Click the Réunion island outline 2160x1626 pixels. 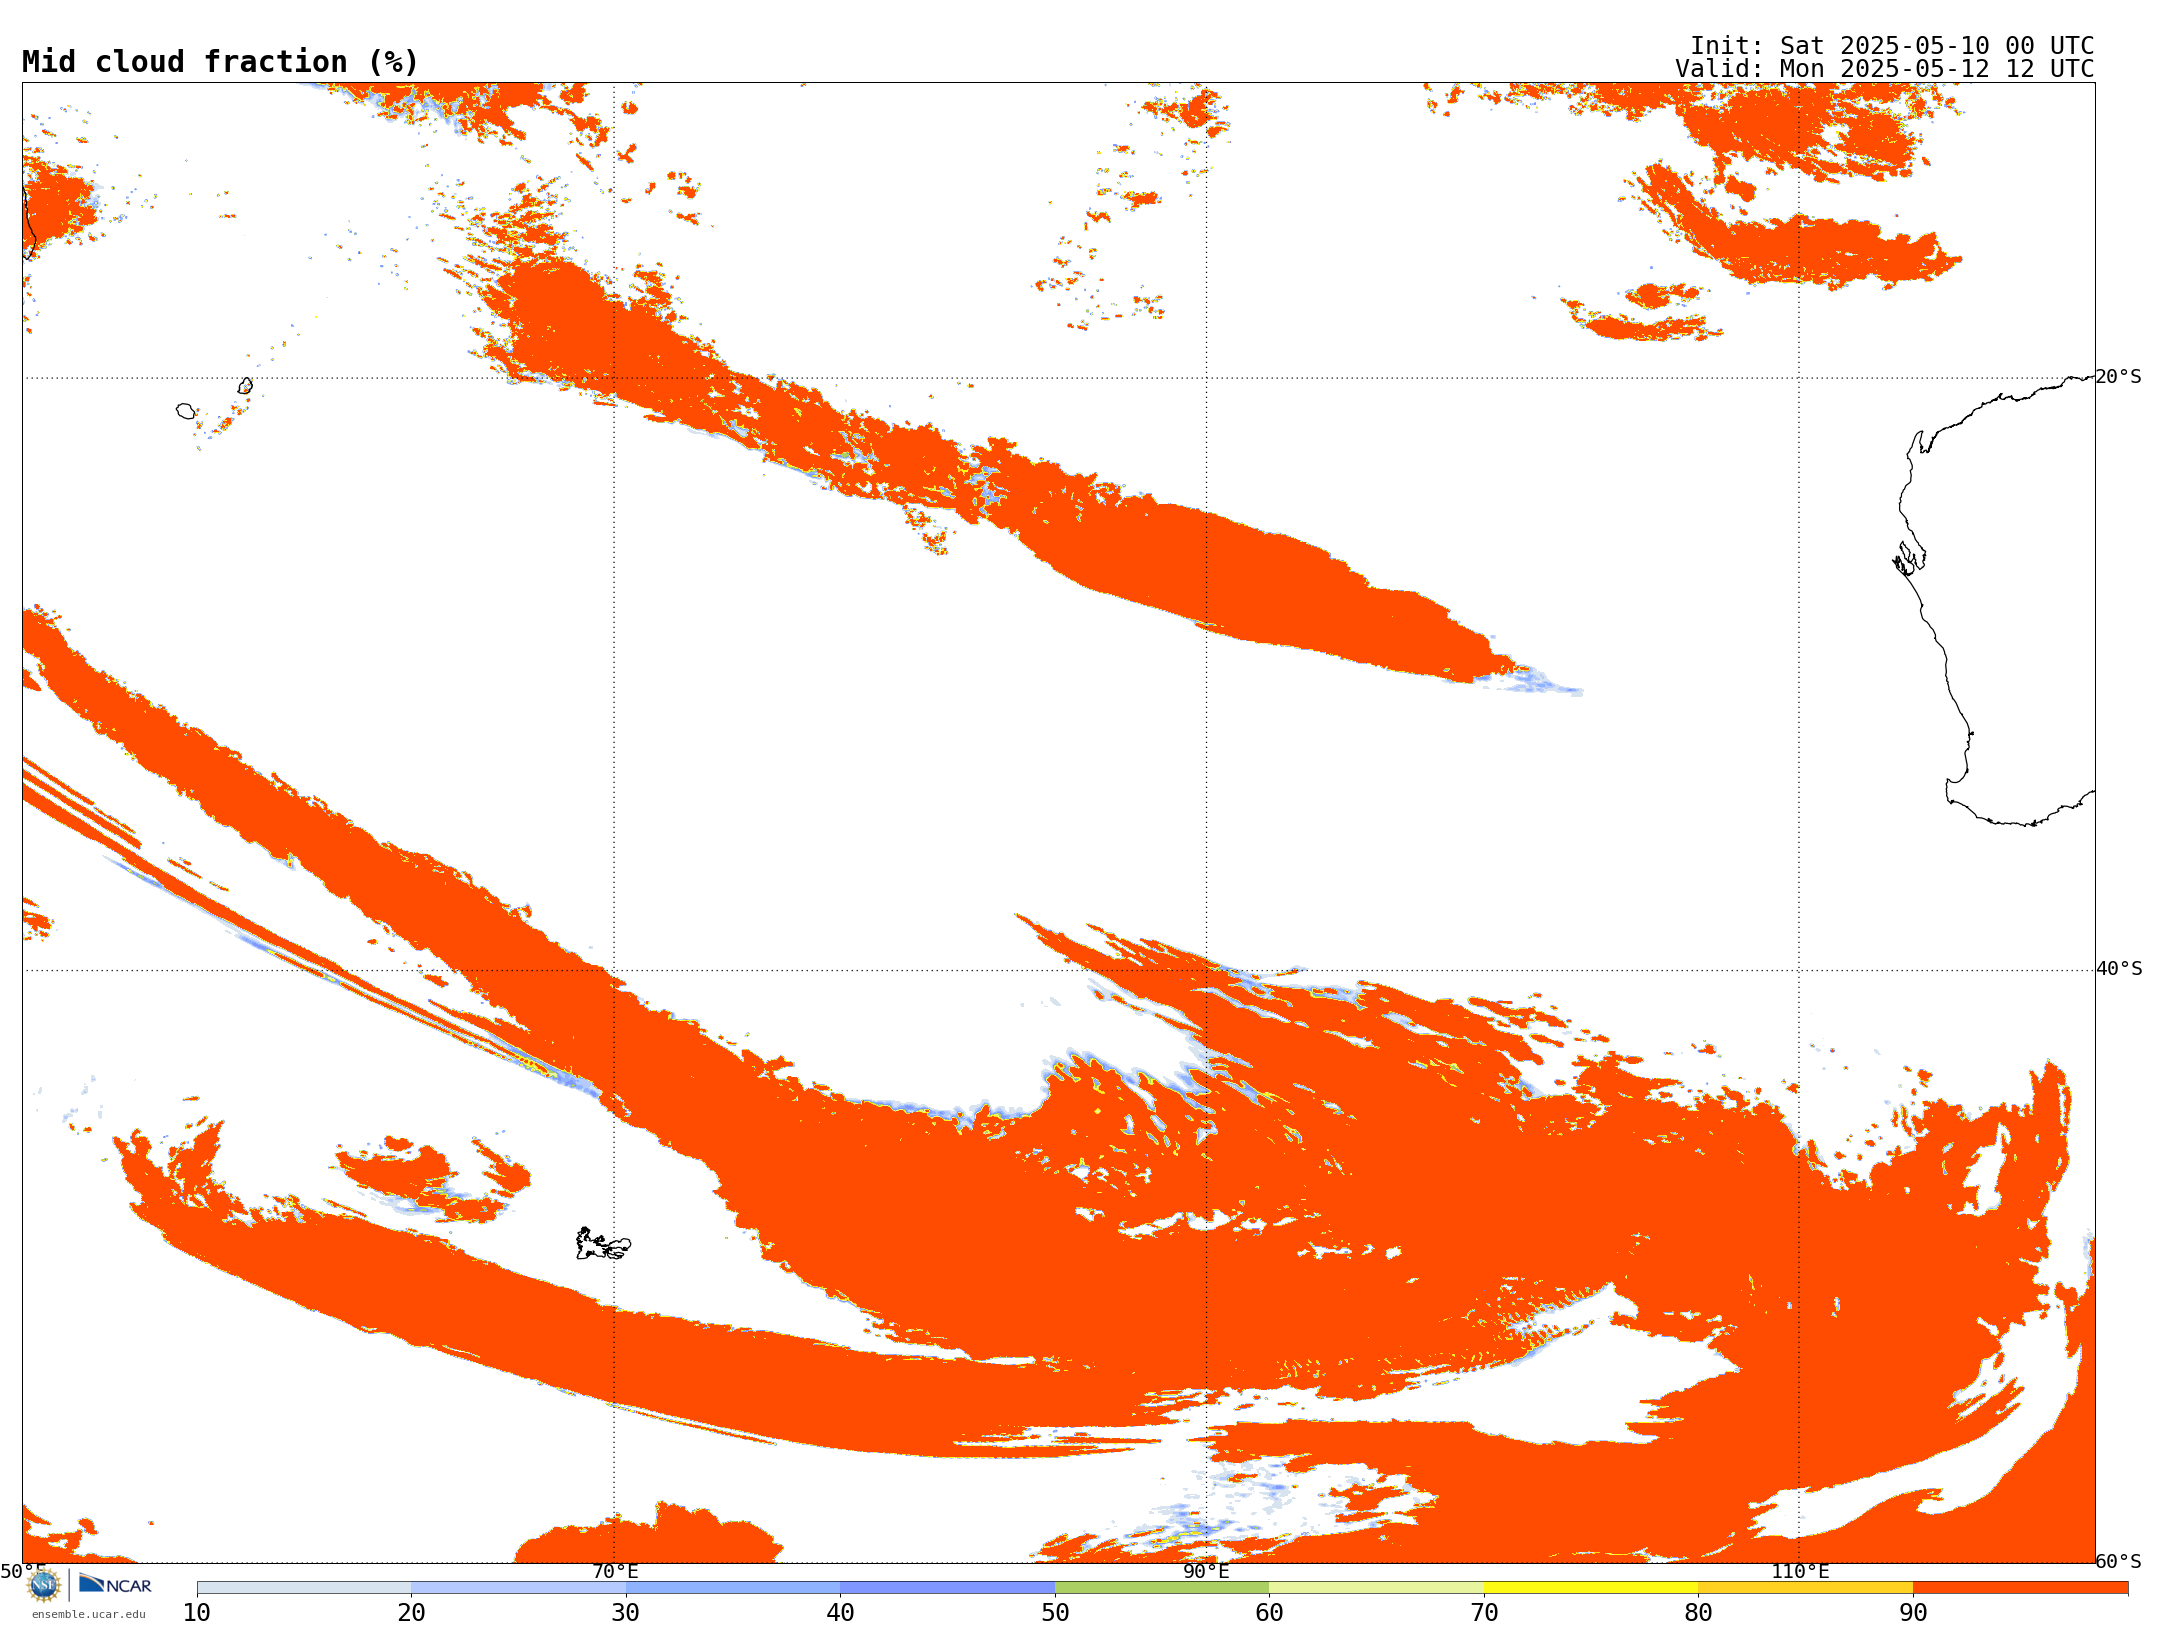click(186, 411)
